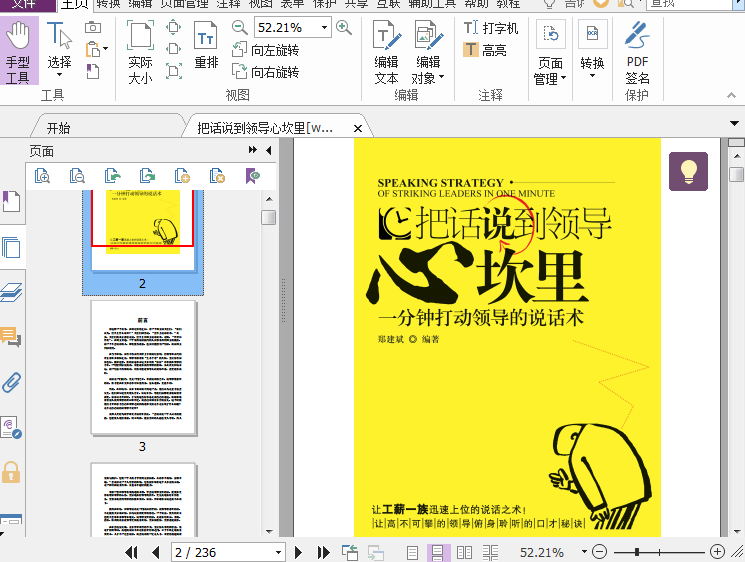Open the Bookmarks sidebar panel
This screenshot has width=745, height=562.
(x=11, y=202)
